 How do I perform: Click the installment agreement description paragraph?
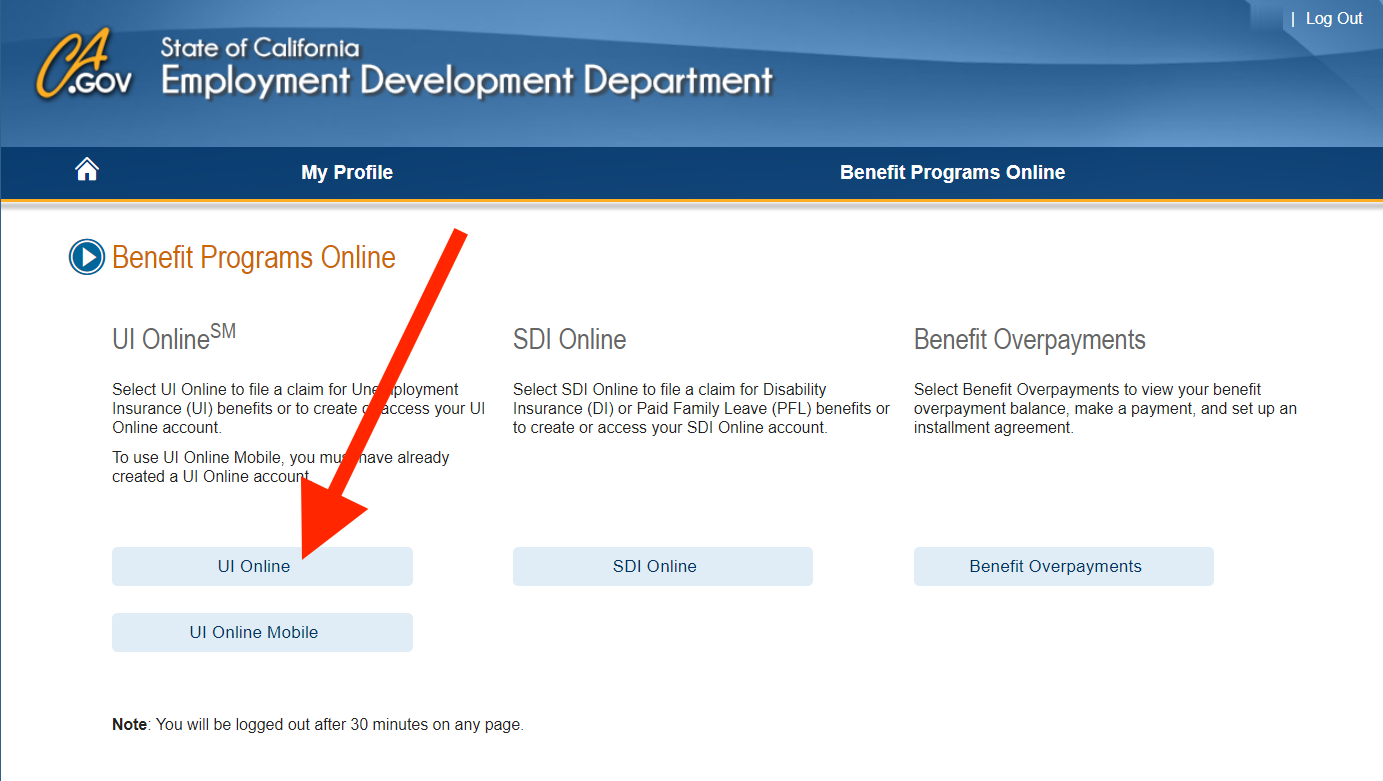point(1105,408)
